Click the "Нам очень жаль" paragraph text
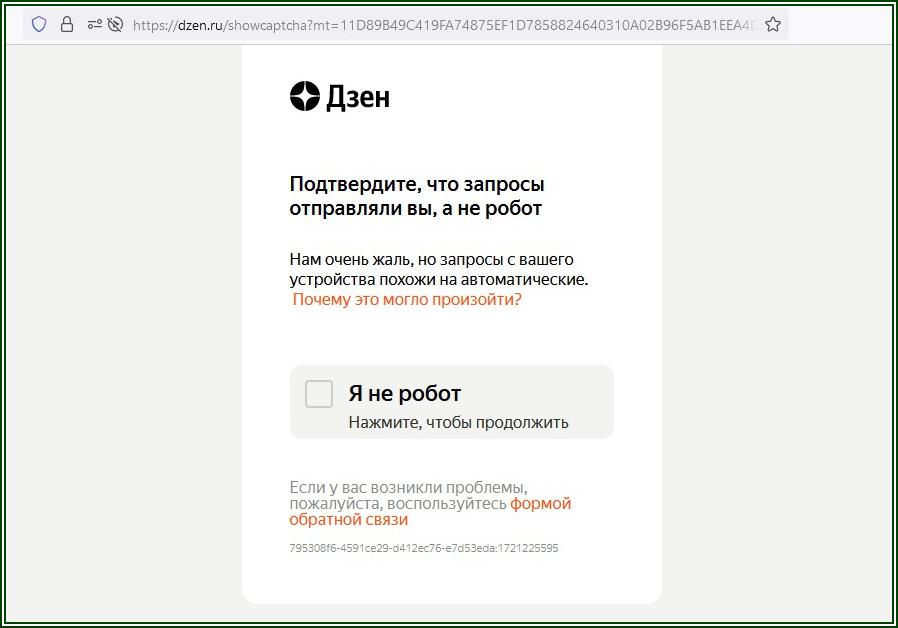Viewport: 898px width, 628px height. pyautogui.click(x=439, y=270)
